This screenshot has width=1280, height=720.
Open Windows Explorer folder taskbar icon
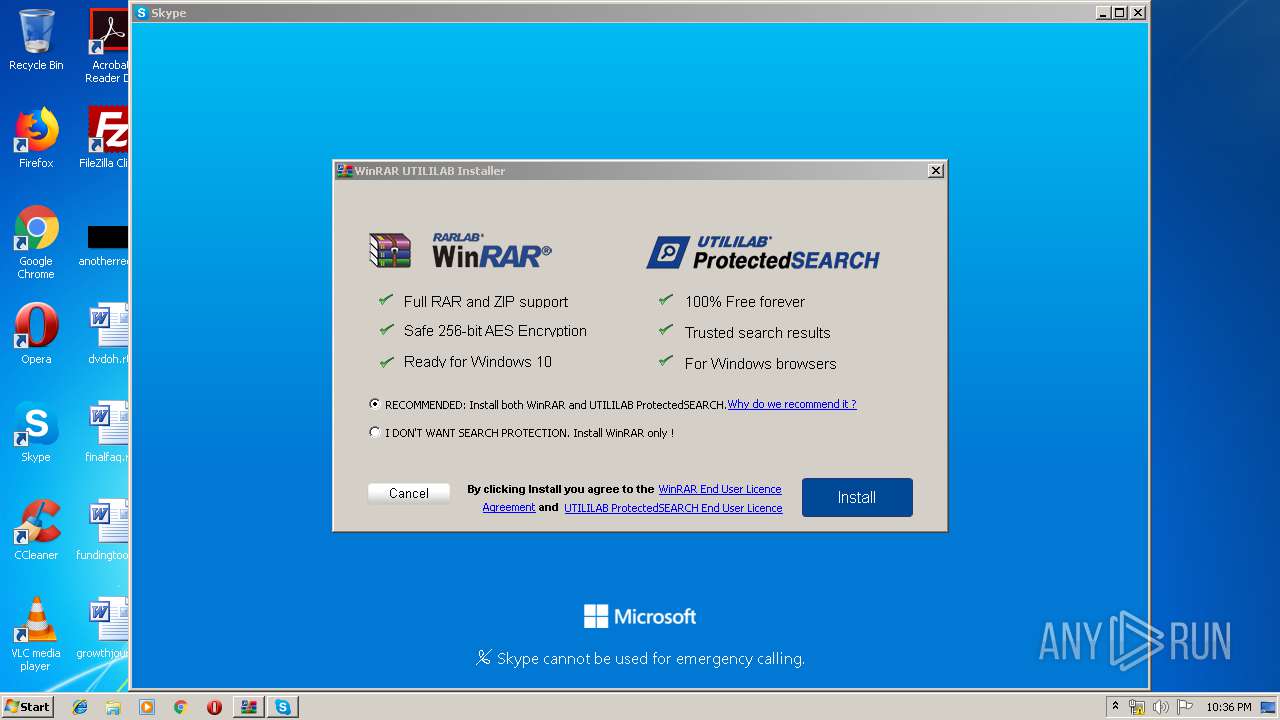pos(113,707)
